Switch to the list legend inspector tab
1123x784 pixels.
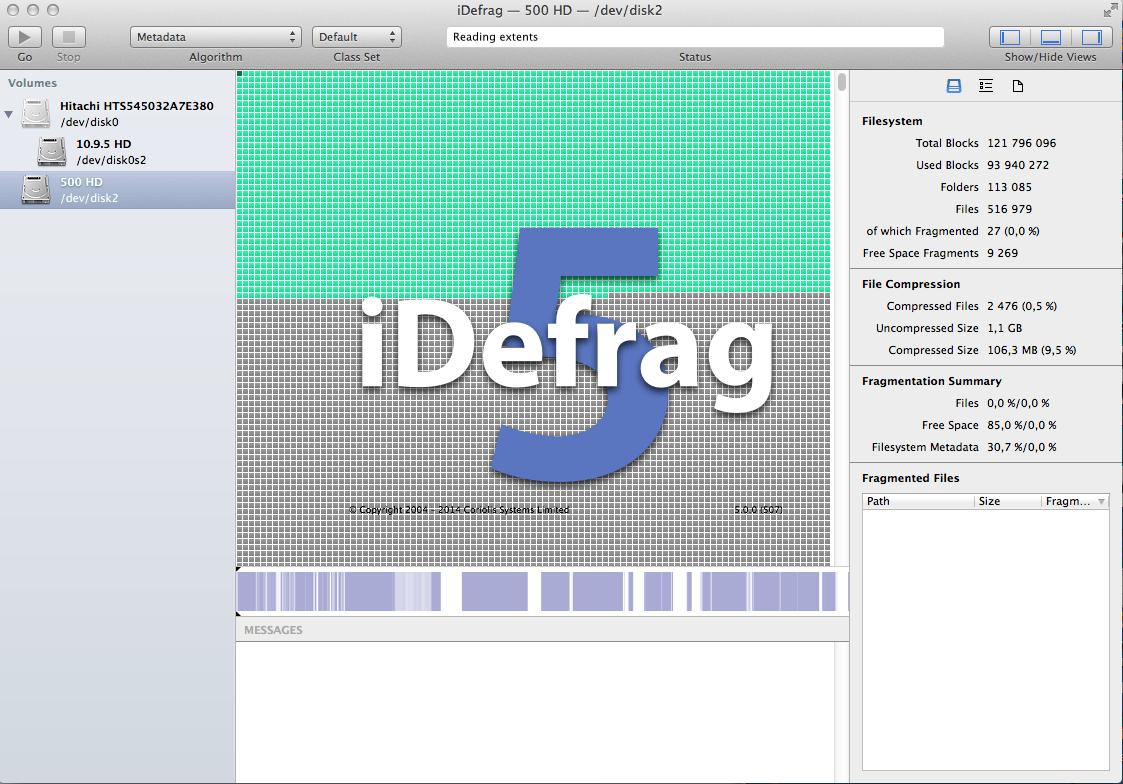(986, 87)
